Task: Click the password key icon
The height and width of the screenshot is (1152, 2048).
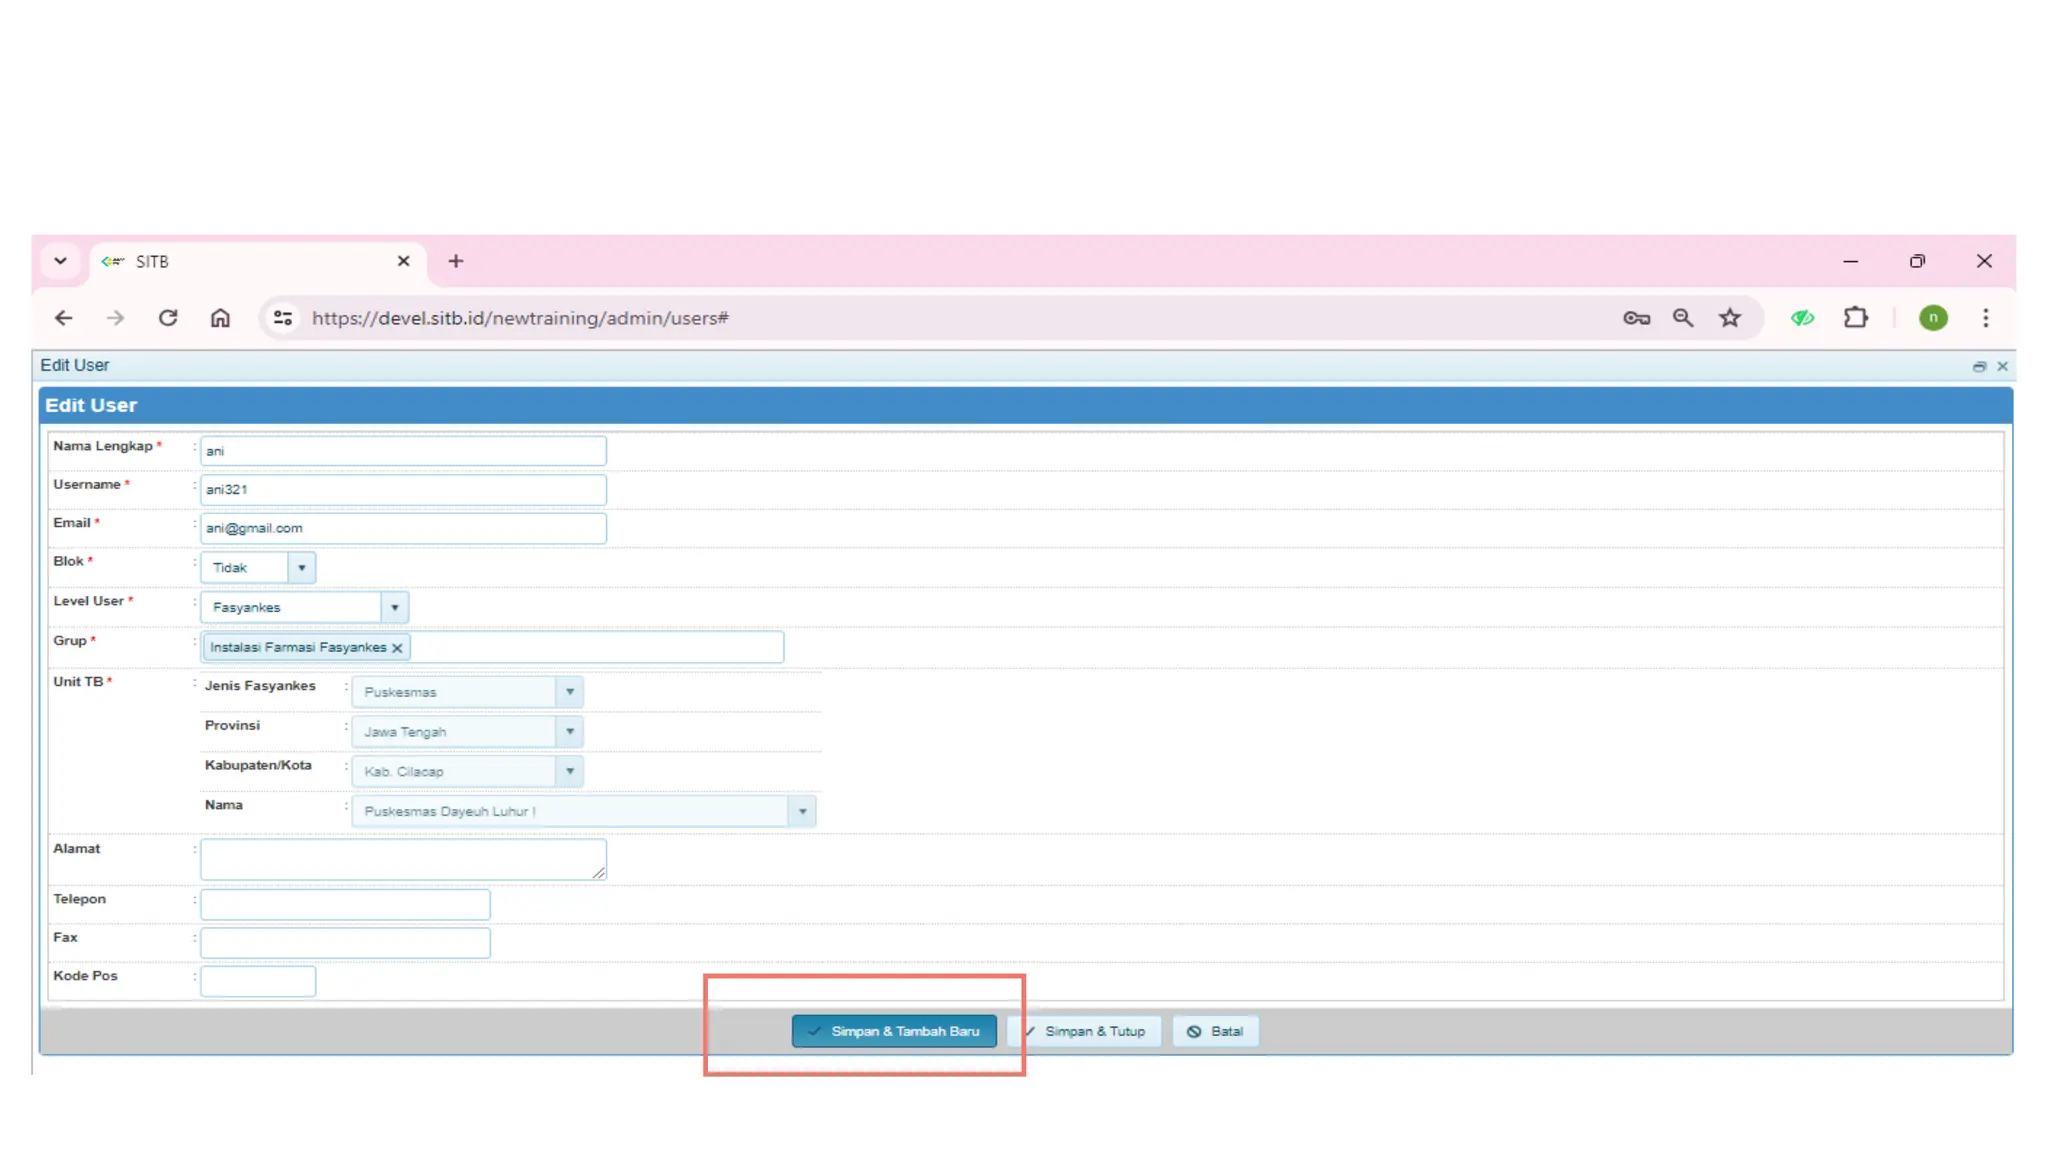Action: [1636, 318]
